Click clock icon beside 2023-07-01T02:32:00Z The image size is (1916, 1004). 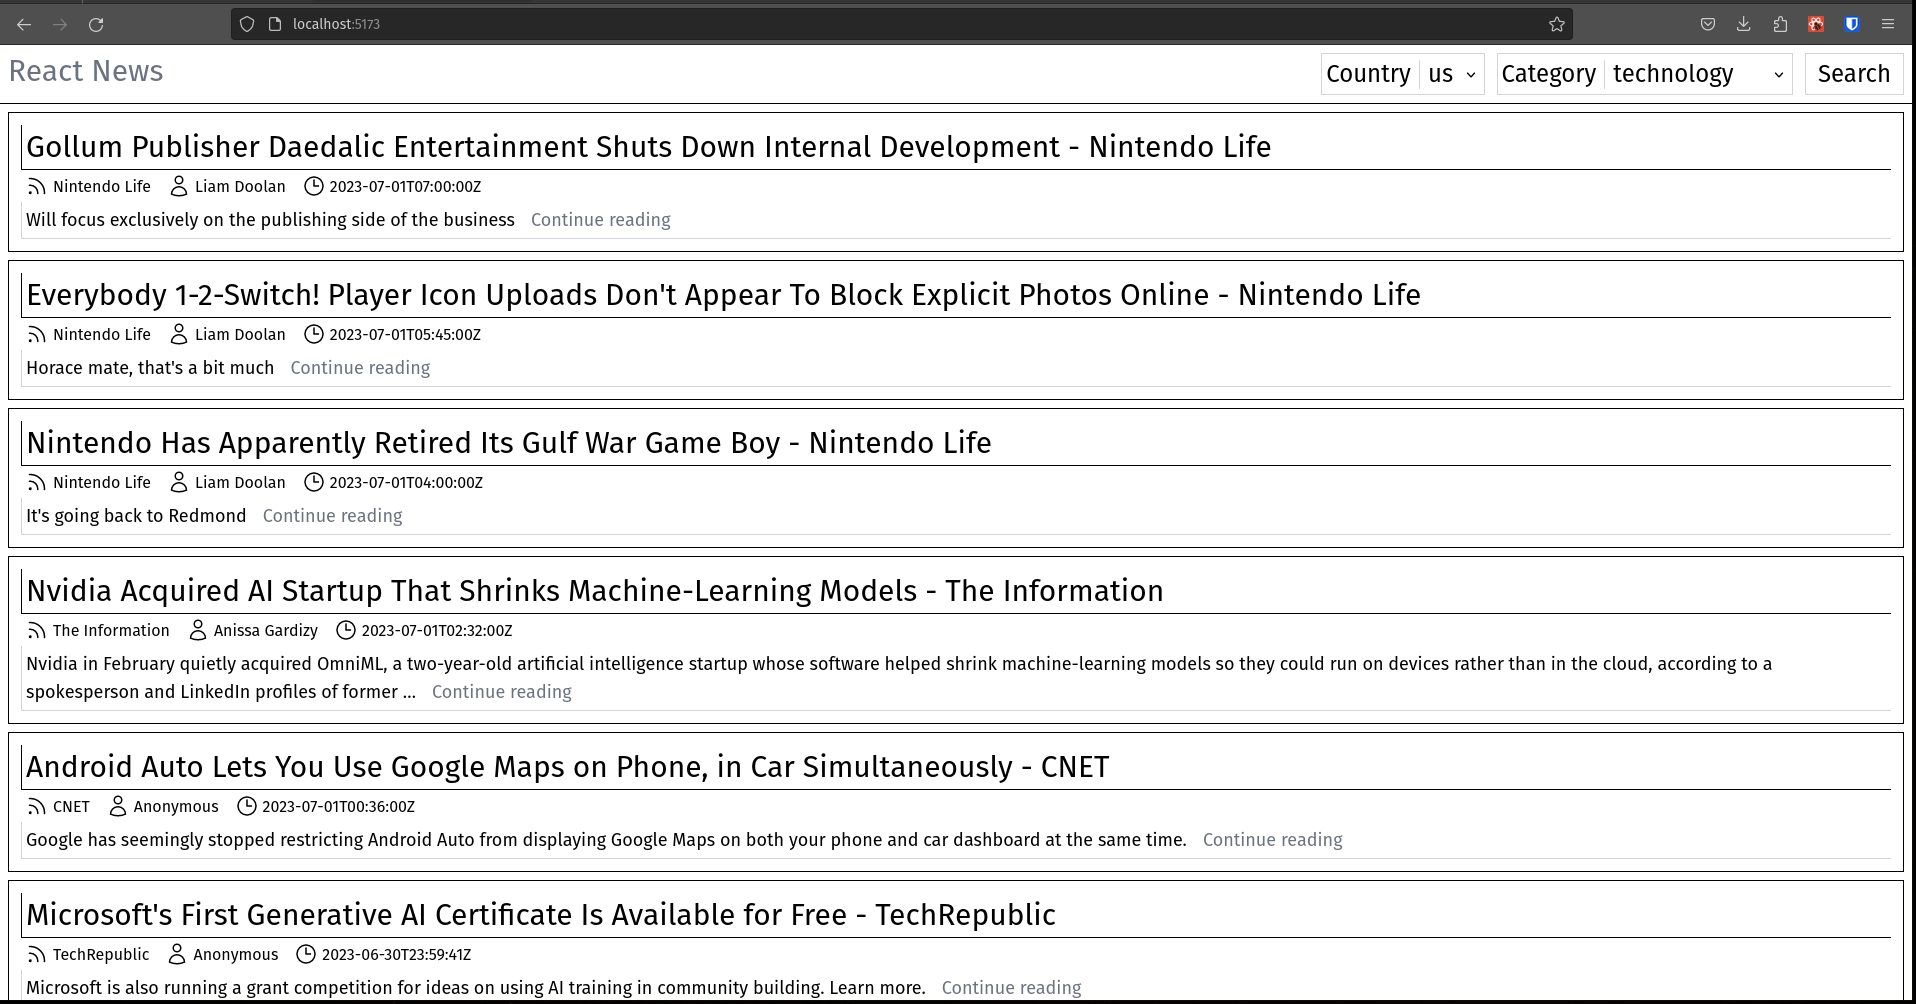(x=346, y=630)
